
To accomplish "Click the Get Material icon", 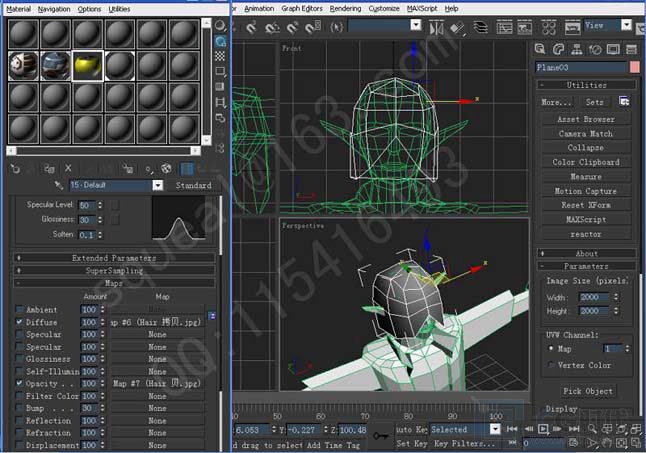I will coord(15,168).
